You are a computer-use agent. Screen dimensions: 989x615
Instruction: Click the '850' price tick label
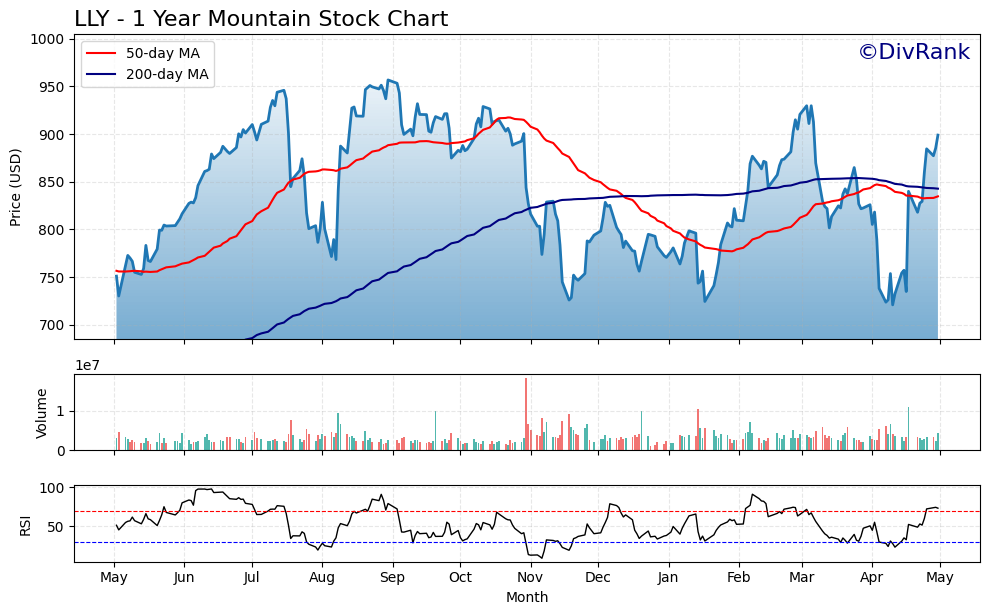click(x=52, y=183)
